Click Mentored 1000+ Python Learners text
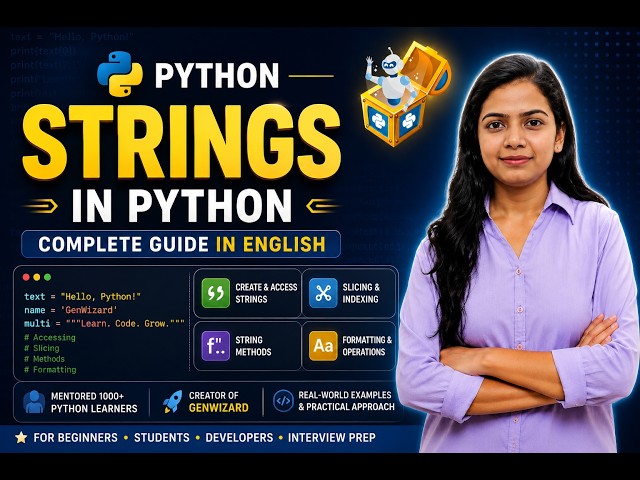 click(94, 402)
